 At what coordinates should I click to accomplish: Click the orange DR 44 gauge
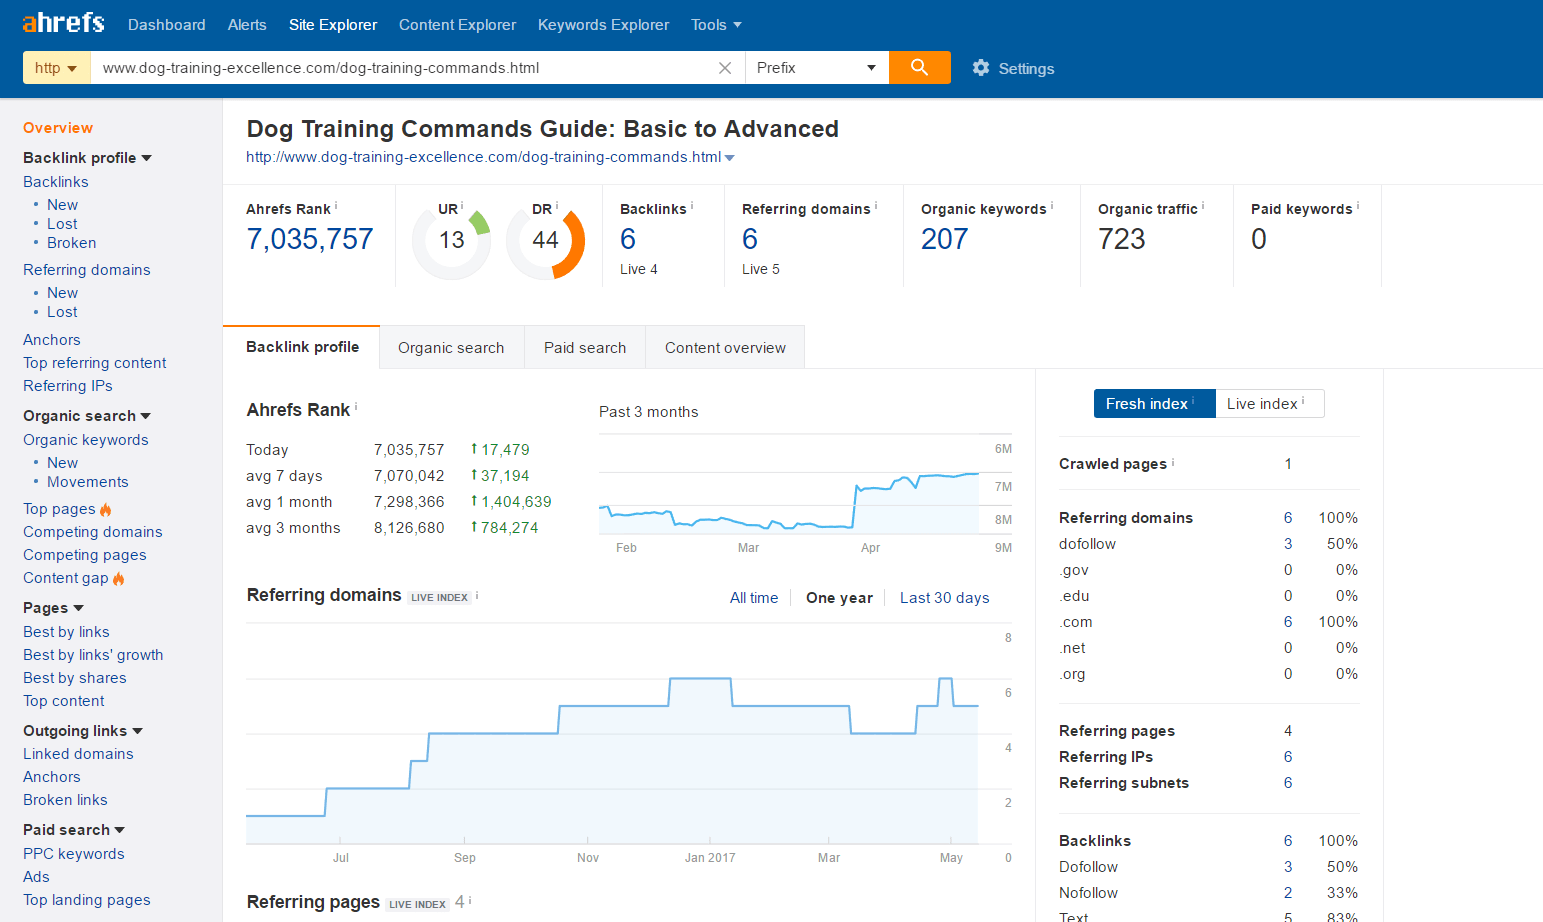click(x=545, y=240)
